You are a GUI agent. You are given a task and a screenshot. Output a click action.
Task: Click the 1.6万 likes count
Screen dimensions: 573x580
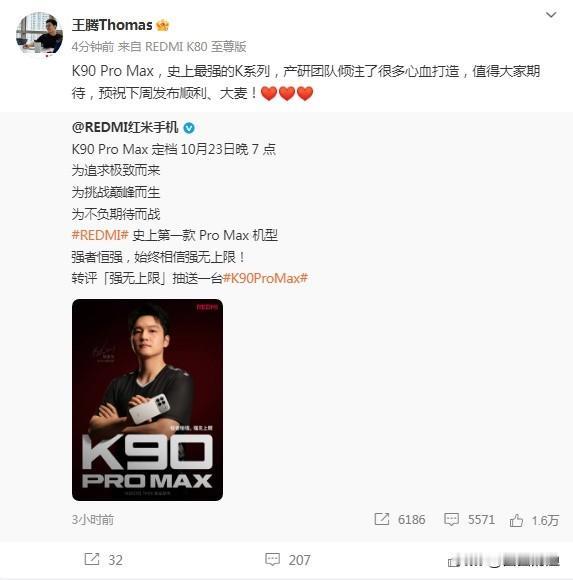[545, 520]
